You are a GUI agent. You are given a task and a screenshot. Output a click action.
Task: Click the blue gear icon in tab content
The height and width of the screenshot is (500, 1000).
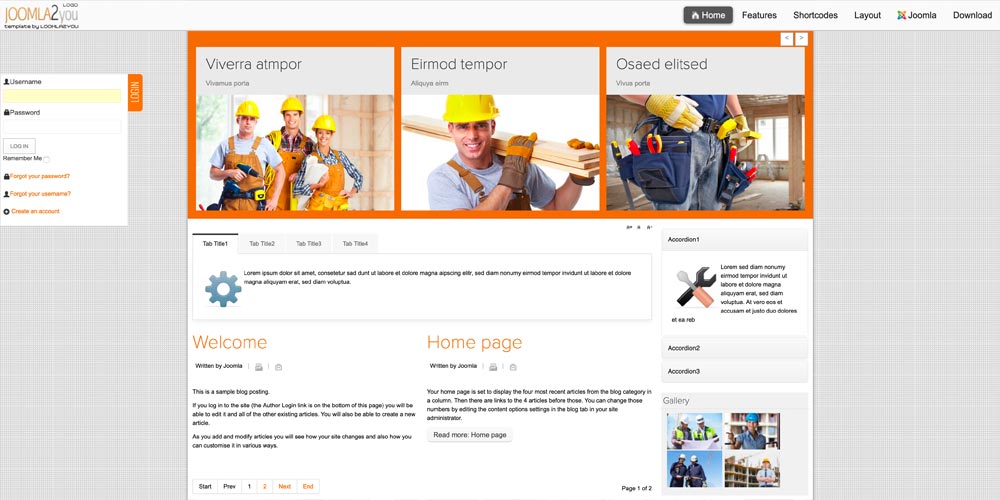click(223, 288)
